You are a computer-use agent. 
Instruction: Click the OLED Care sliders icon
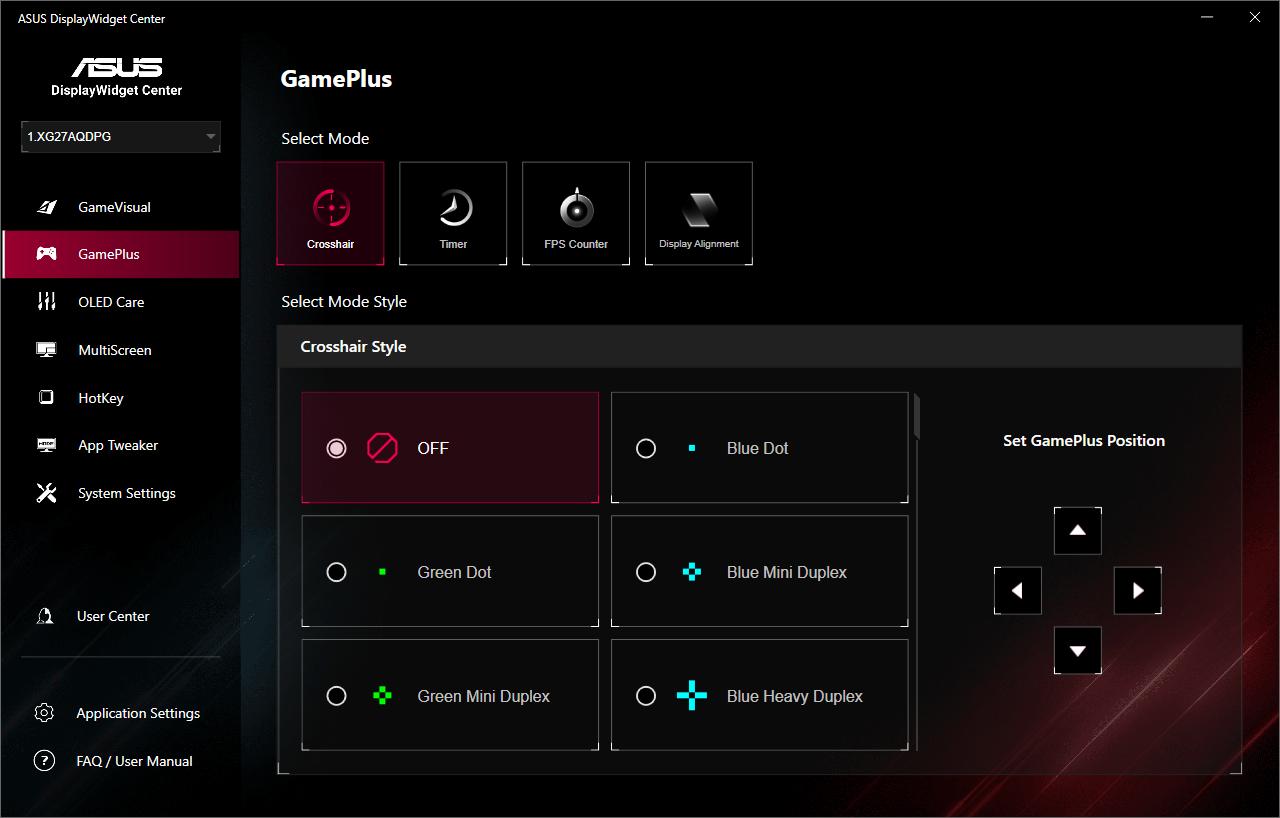point(46,302)
